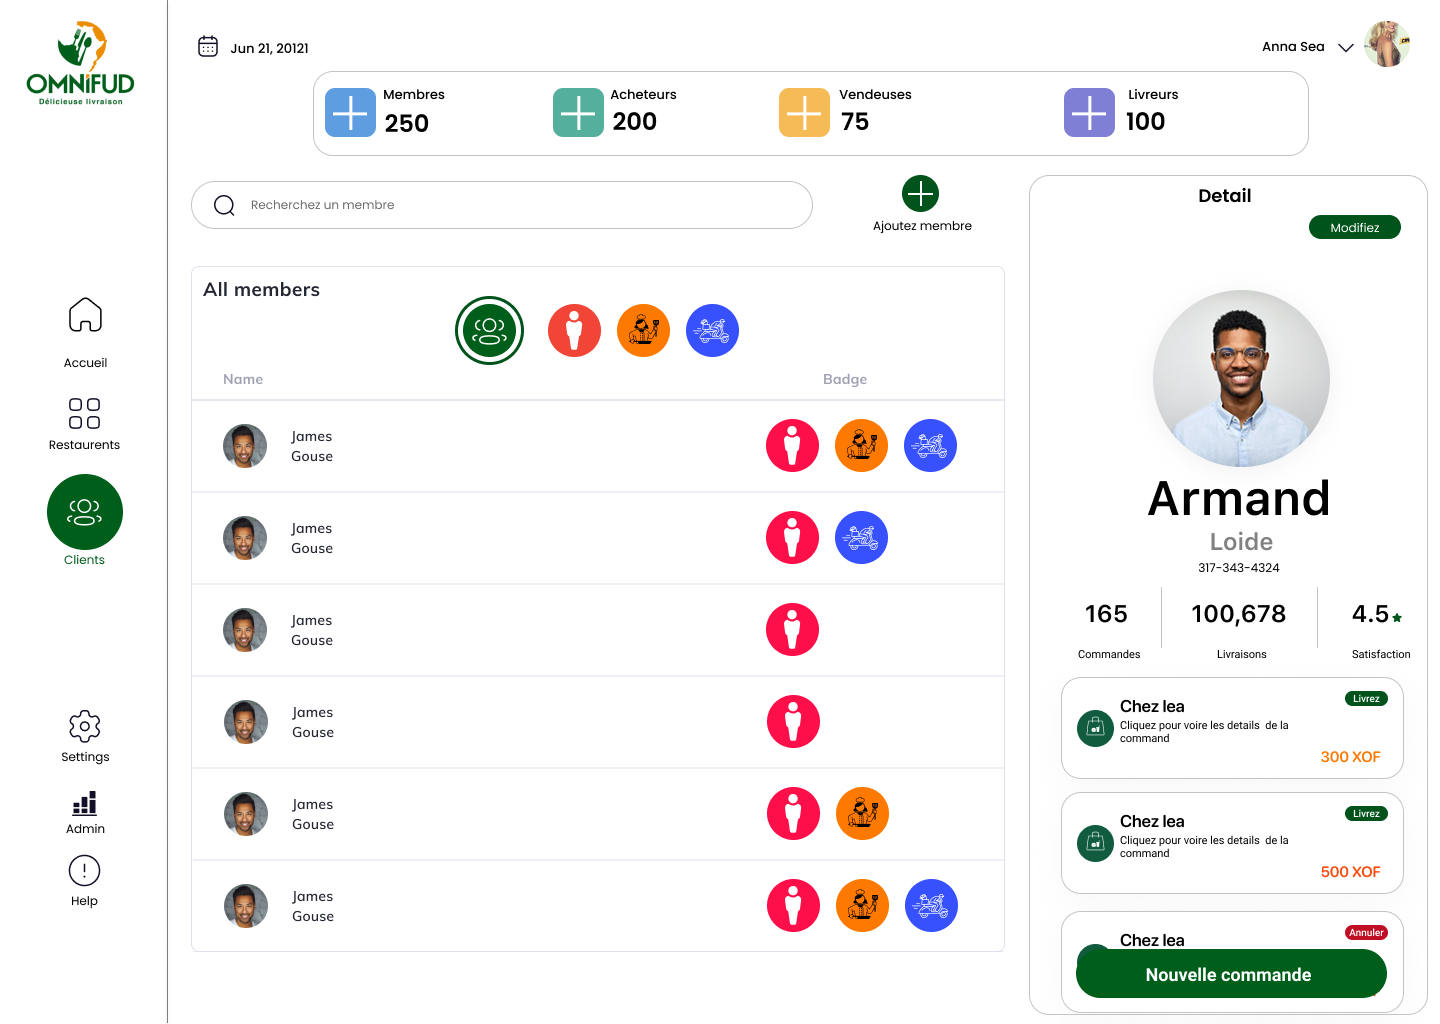Screen dimensions: 1440x1024
Task: Open the Help exclamation icon
Action: 84,871
